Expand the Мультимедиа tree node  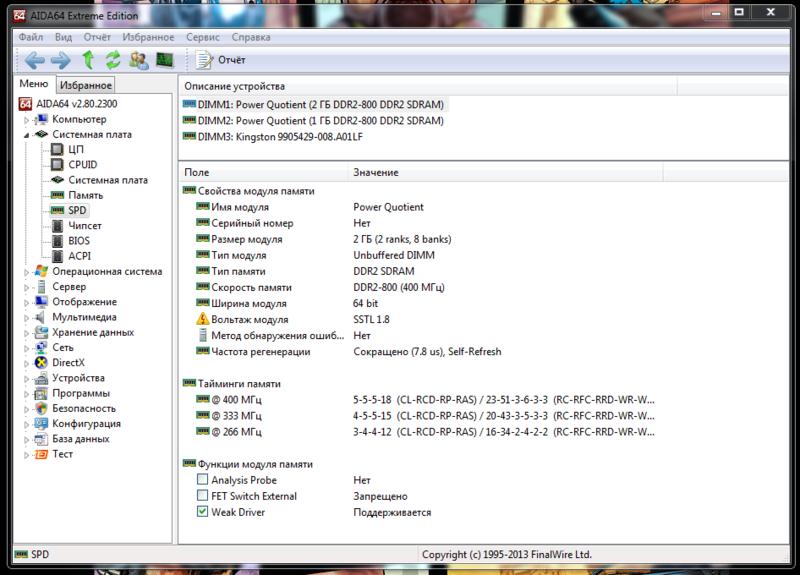(27, 318)
